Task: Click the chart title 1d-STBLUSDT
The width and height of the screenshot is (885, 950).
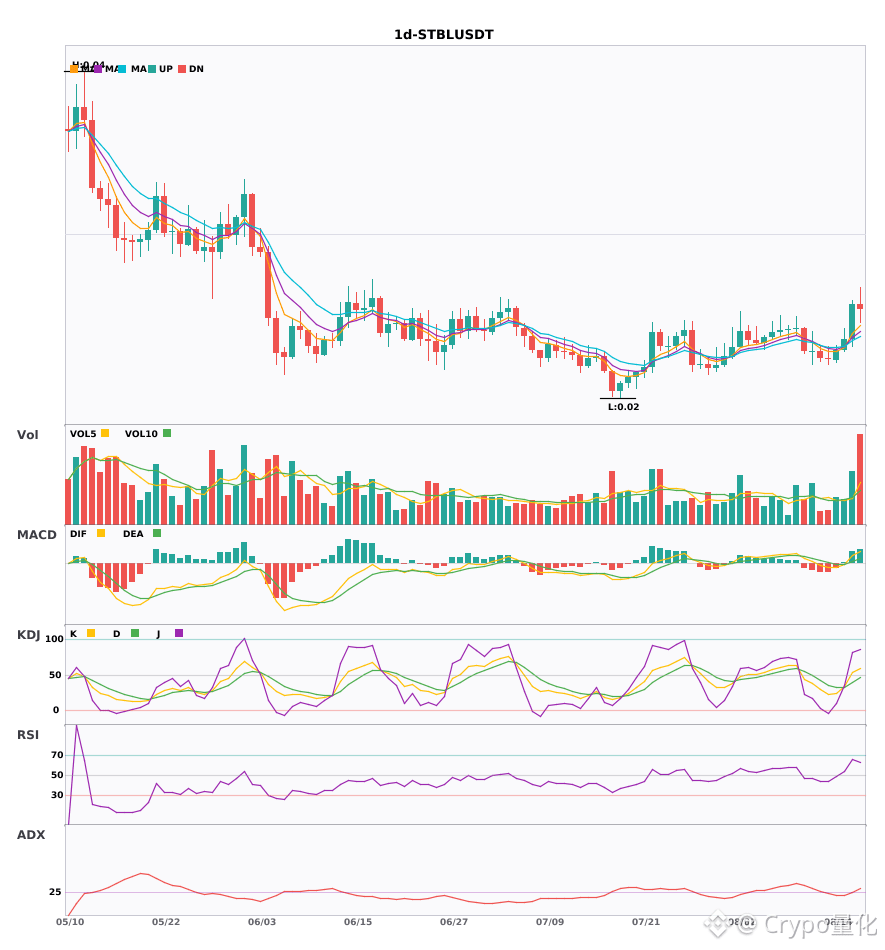Action: tap(443, 35)
